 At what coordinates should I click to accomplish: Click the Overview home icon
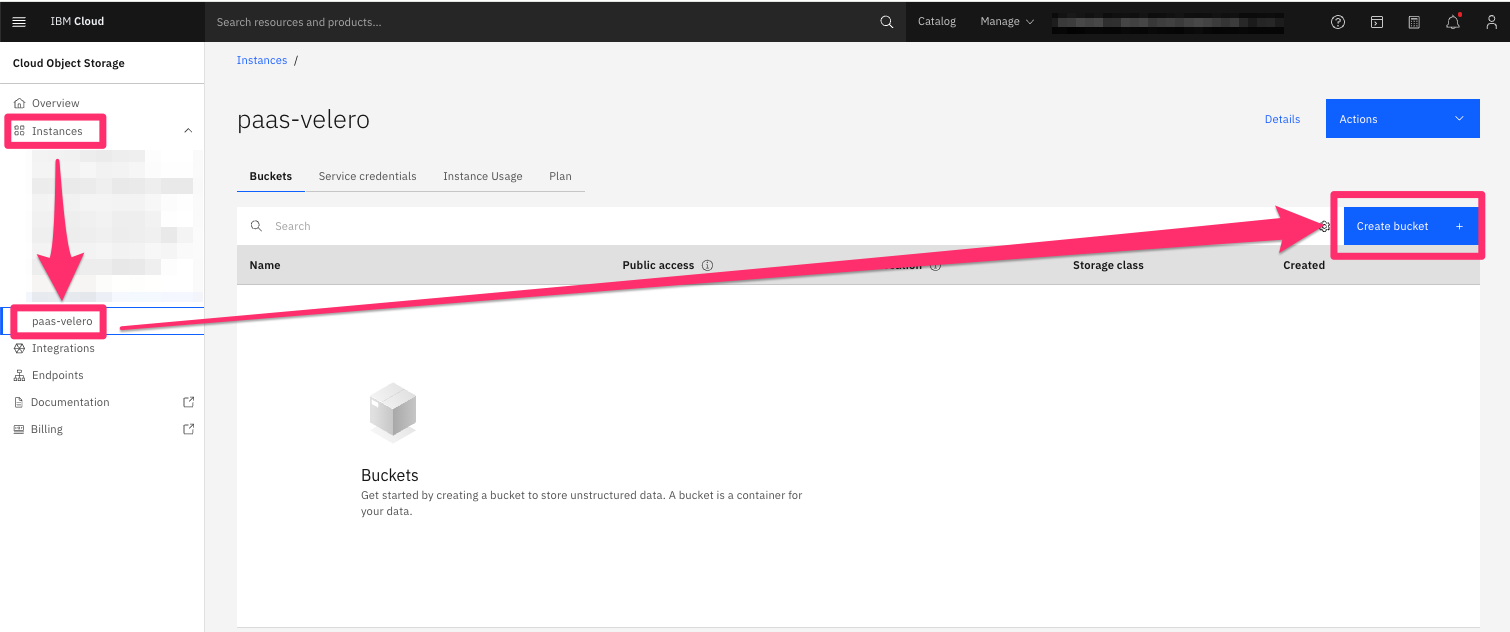point(19,103)
